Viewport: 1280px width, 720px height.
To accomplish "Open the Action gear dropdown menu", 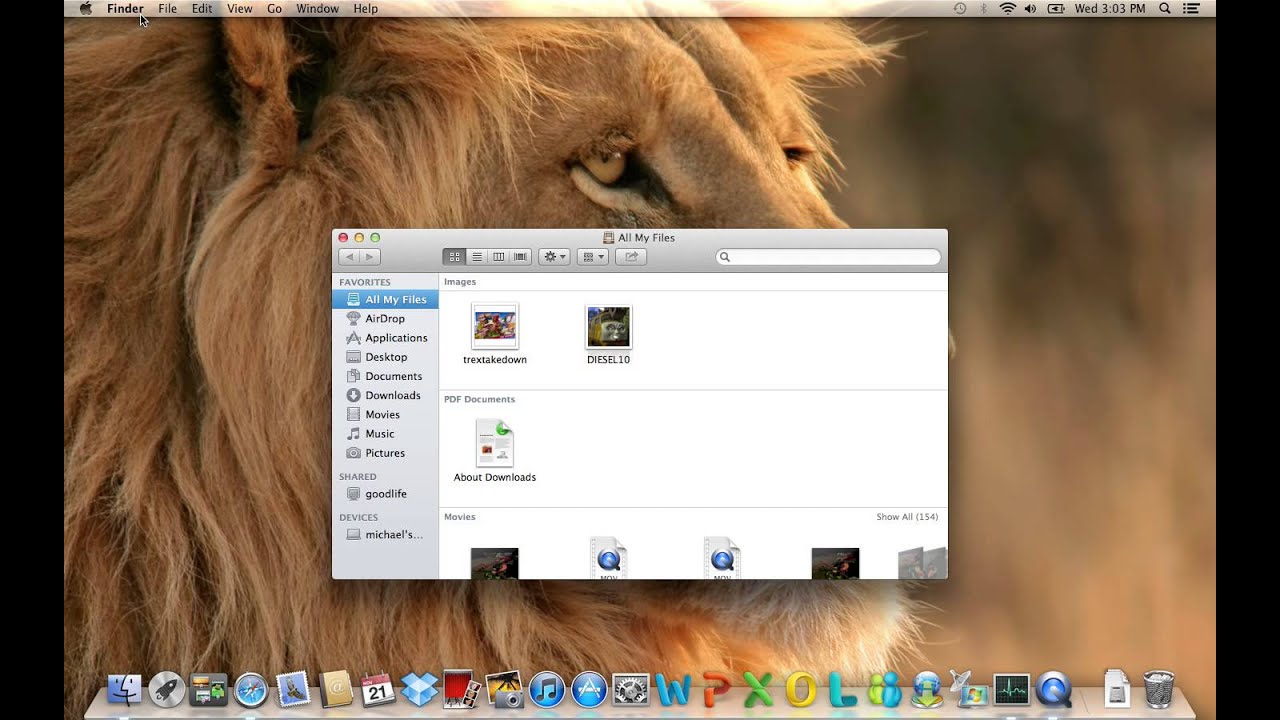I will pos(554,256).
